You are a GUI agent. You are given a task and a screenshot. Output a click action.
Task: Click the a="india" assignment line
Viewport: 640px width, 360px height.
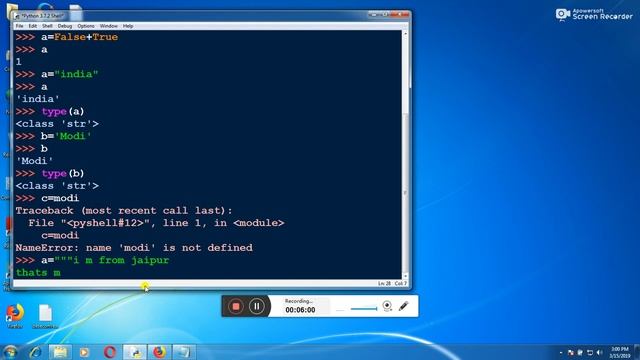pos(57,74)
